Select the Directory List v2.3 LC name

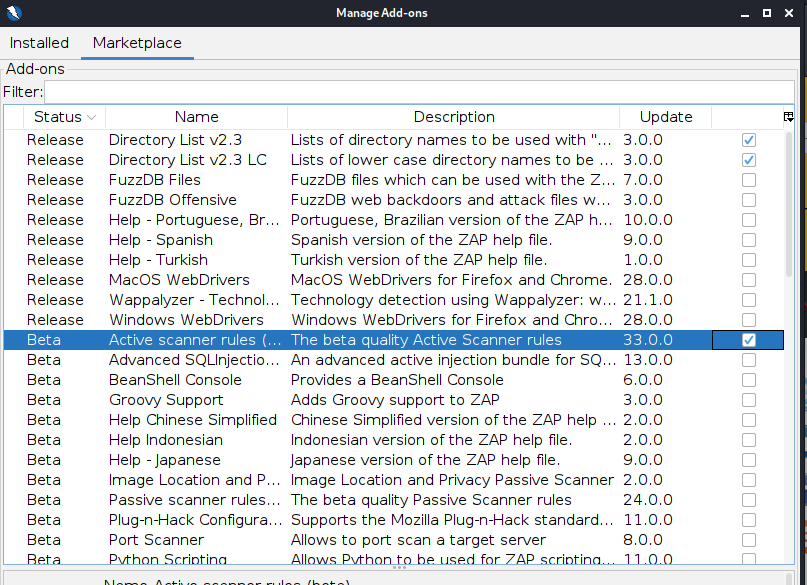pos(187,160)
